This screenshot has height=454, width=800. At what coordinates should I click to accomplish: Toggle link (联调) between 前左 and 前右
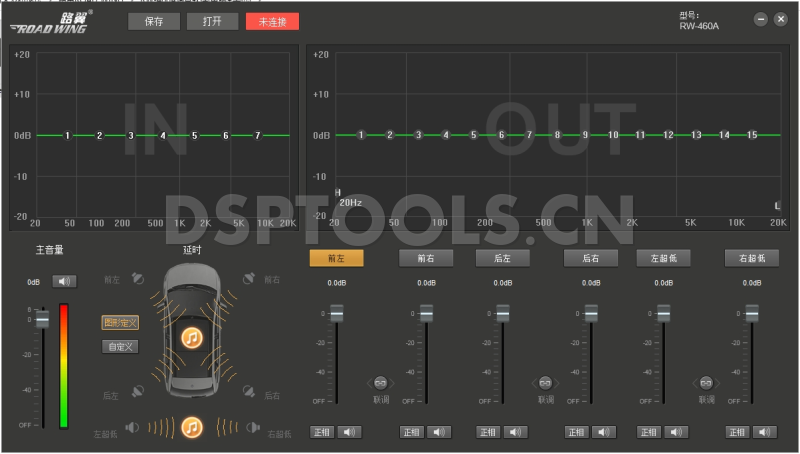click(x=381, y=383)
